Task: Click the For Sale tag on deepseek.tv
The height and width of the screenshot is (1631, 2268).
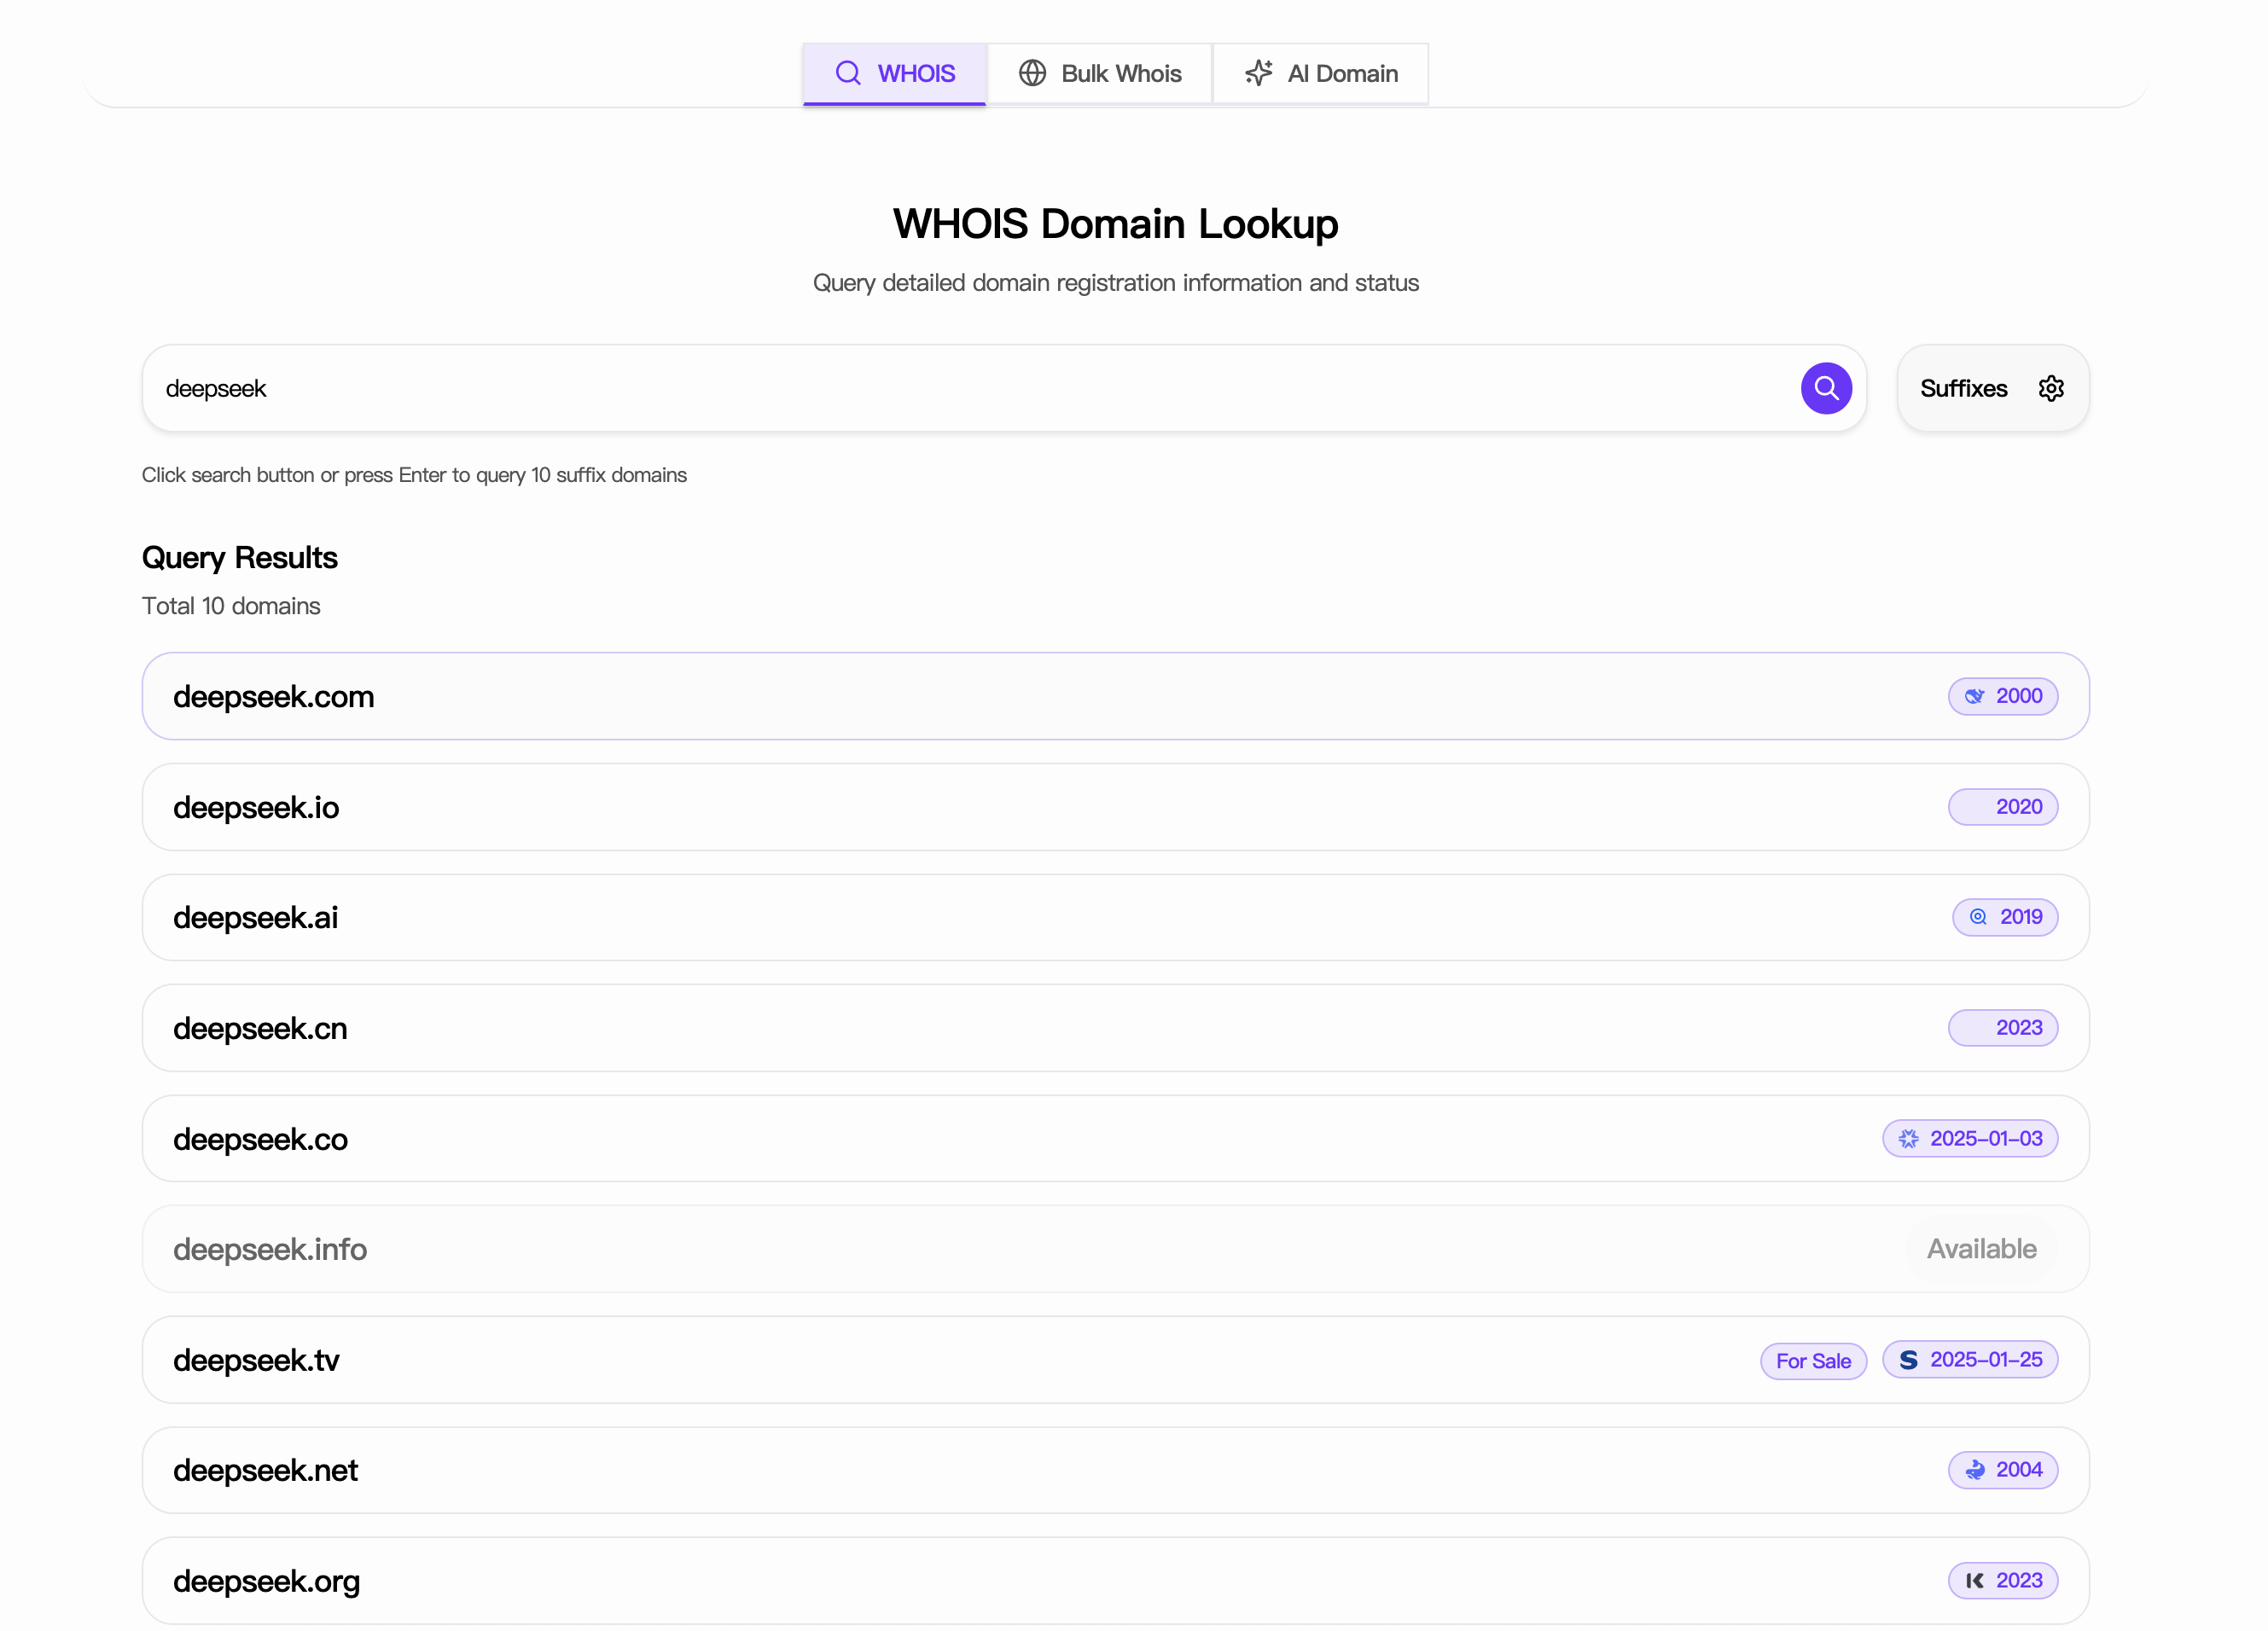Action: click(1813, 1361)
